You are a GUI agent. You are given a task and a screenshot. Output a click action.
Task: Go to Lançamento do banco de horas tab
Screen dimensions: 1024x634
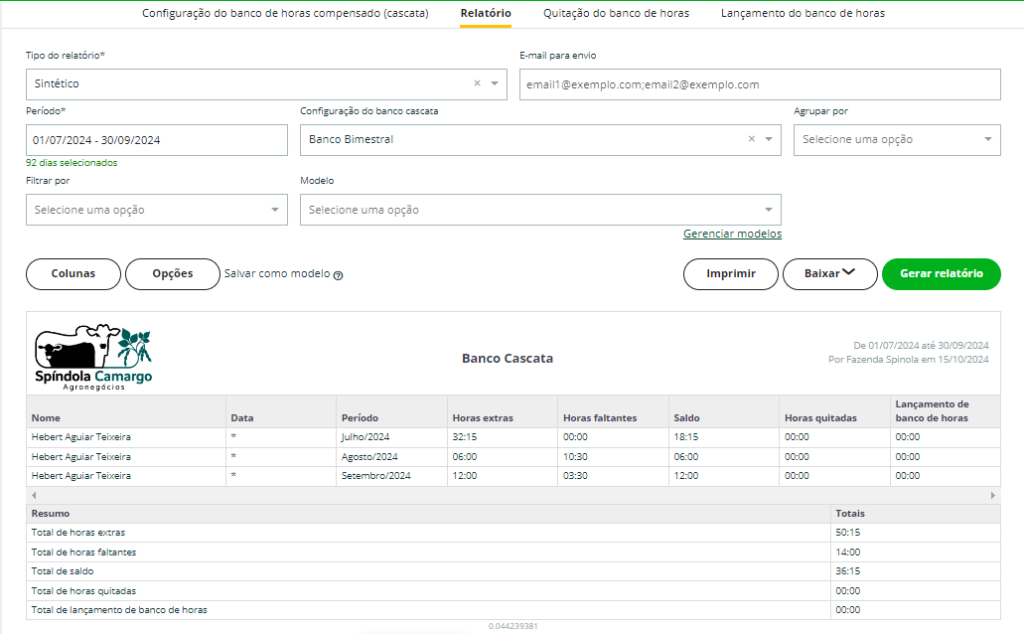click(x=803, y=13)
